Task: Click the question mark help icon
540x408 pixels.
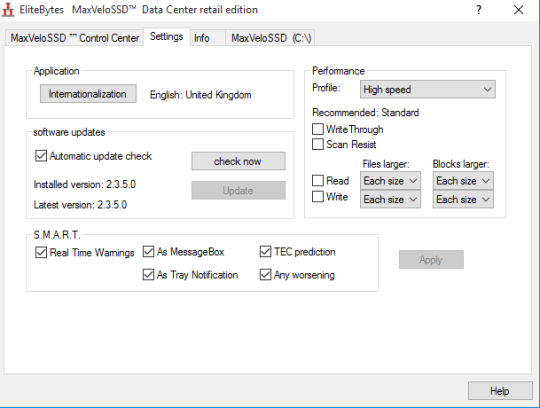Action: click(479, 10)
